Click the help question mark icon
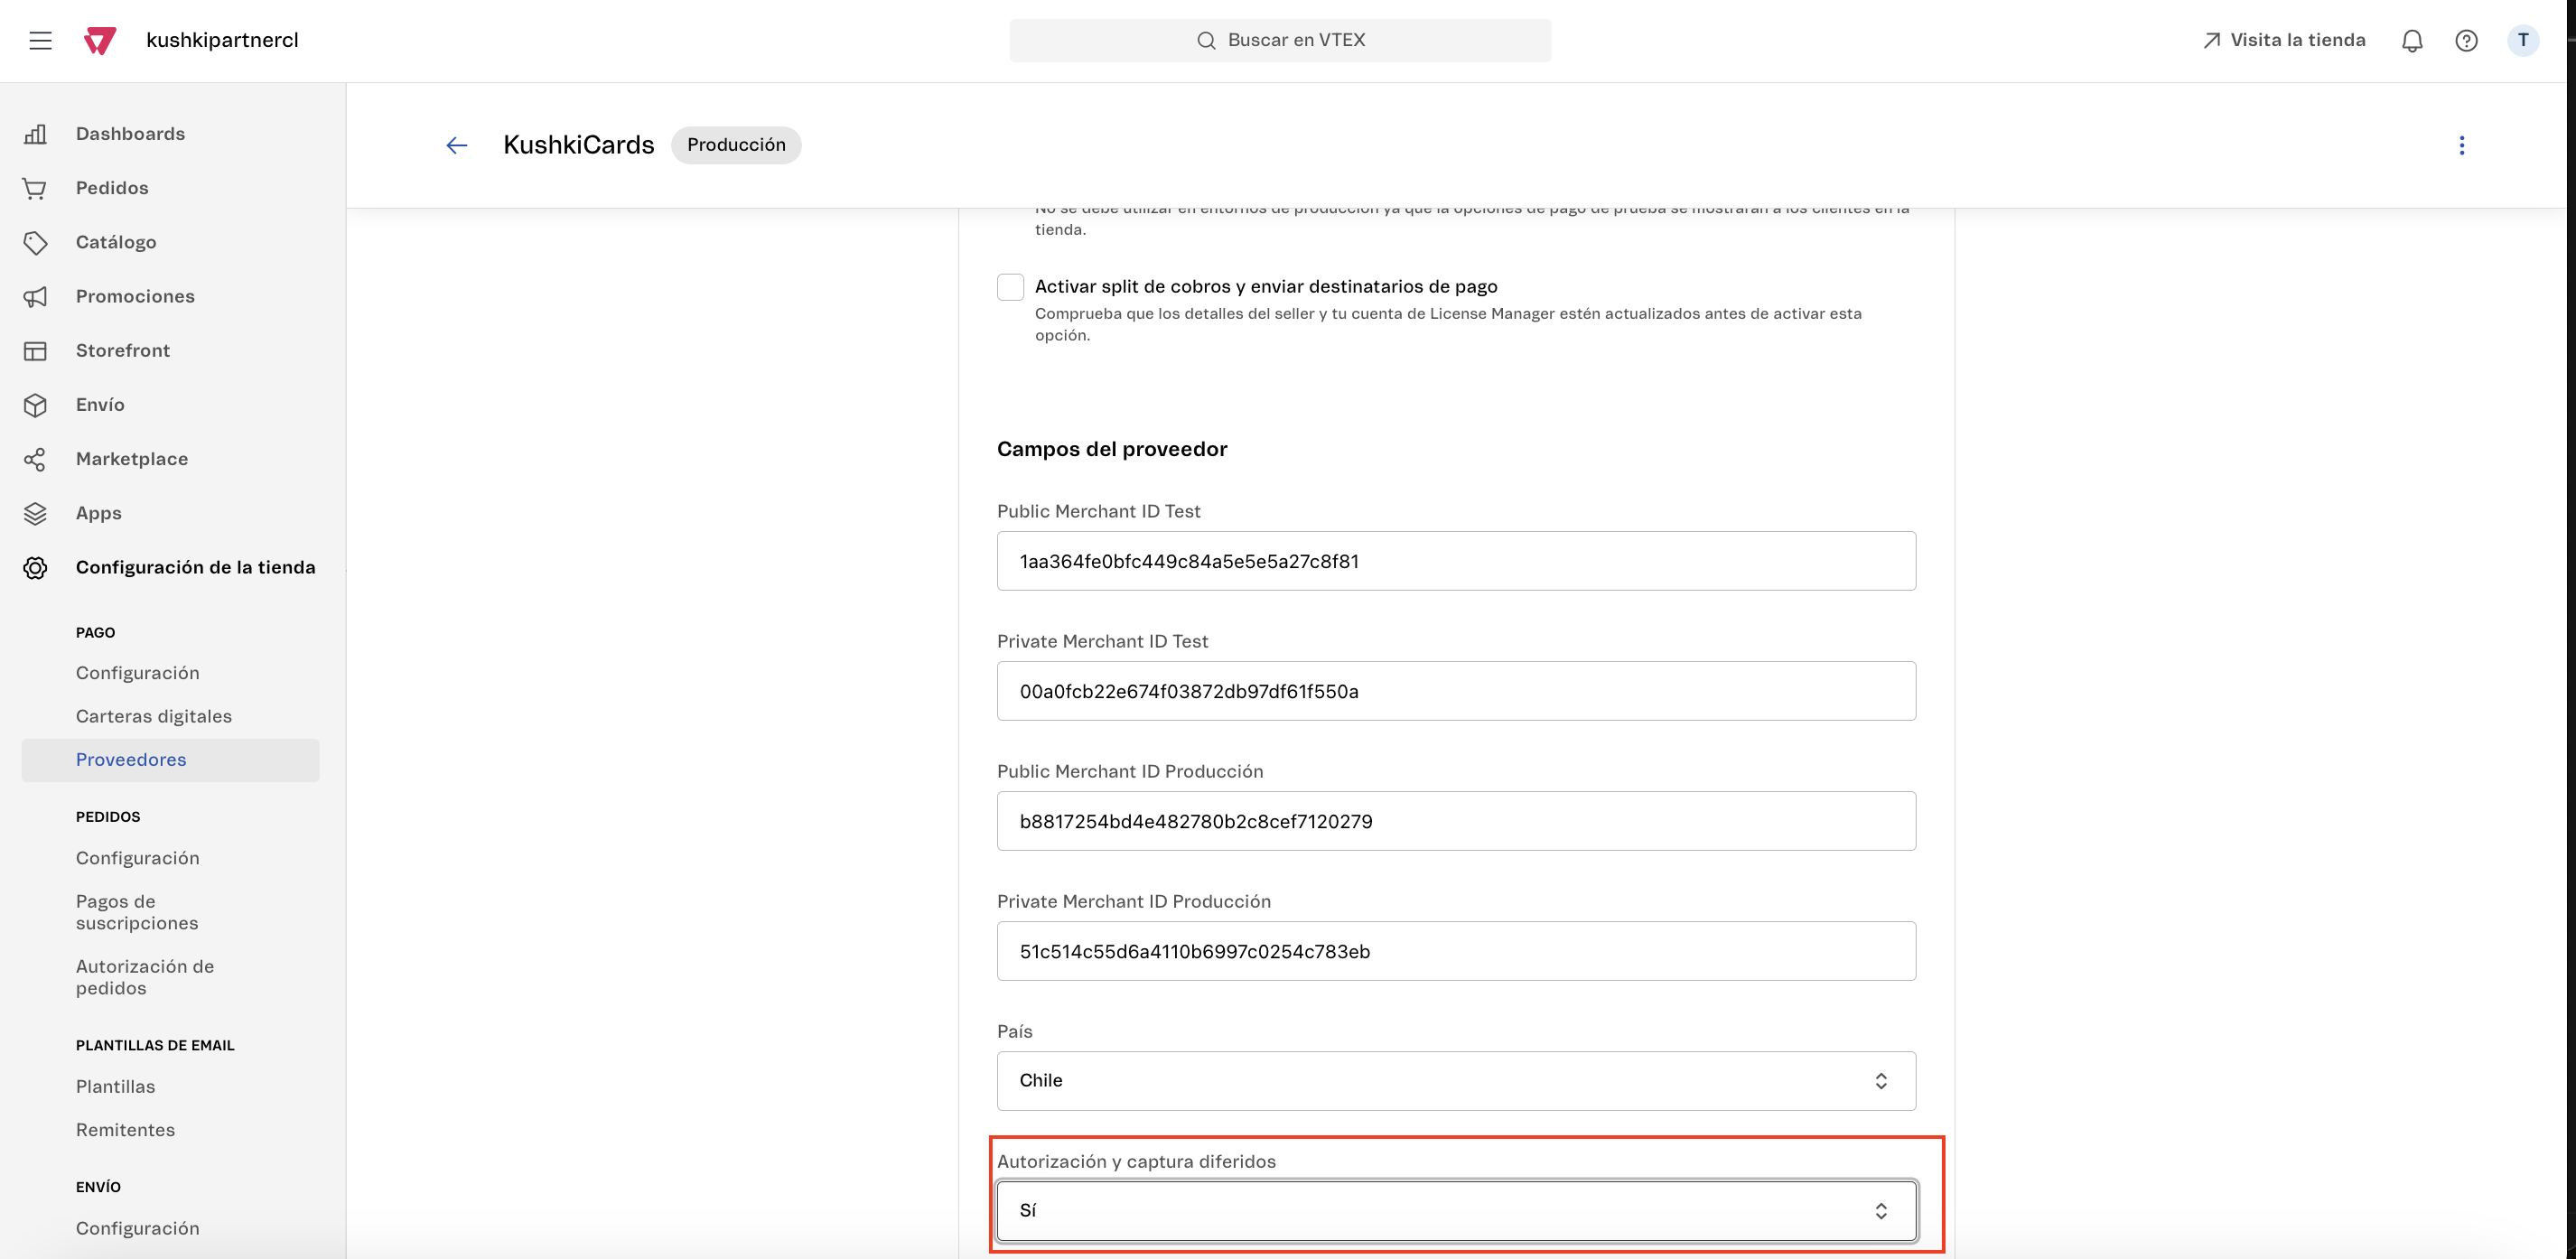This screenshot has width=2576, height=1259. click(2468, 40)
